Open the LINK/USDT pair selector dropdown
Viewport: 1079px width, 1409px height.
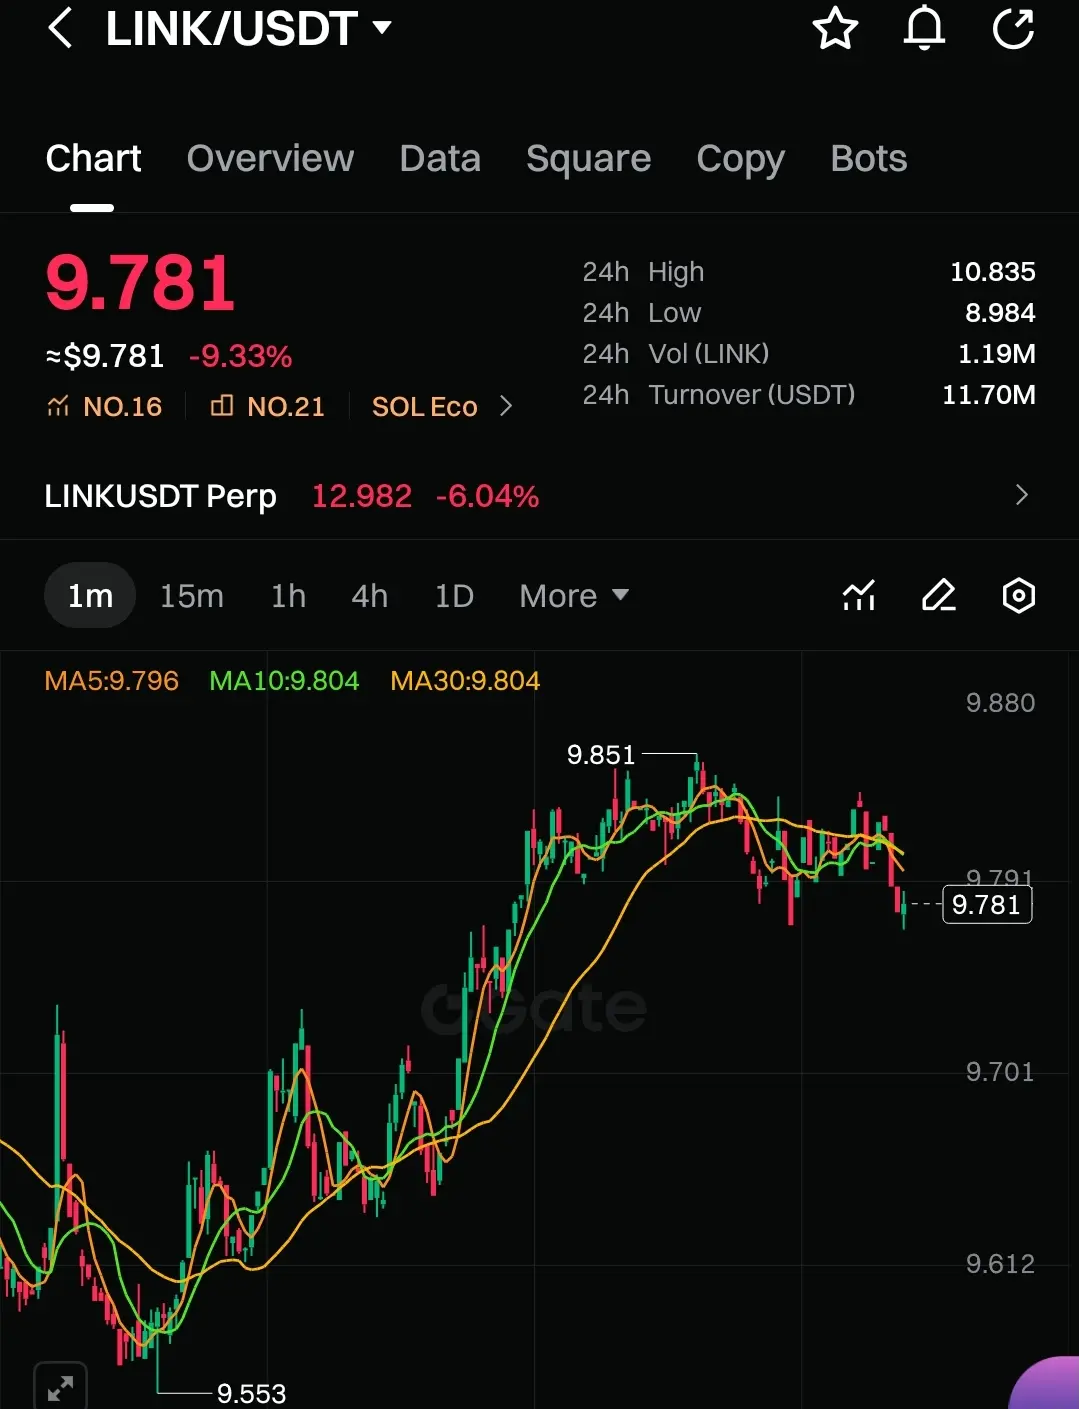click(249, 28)
